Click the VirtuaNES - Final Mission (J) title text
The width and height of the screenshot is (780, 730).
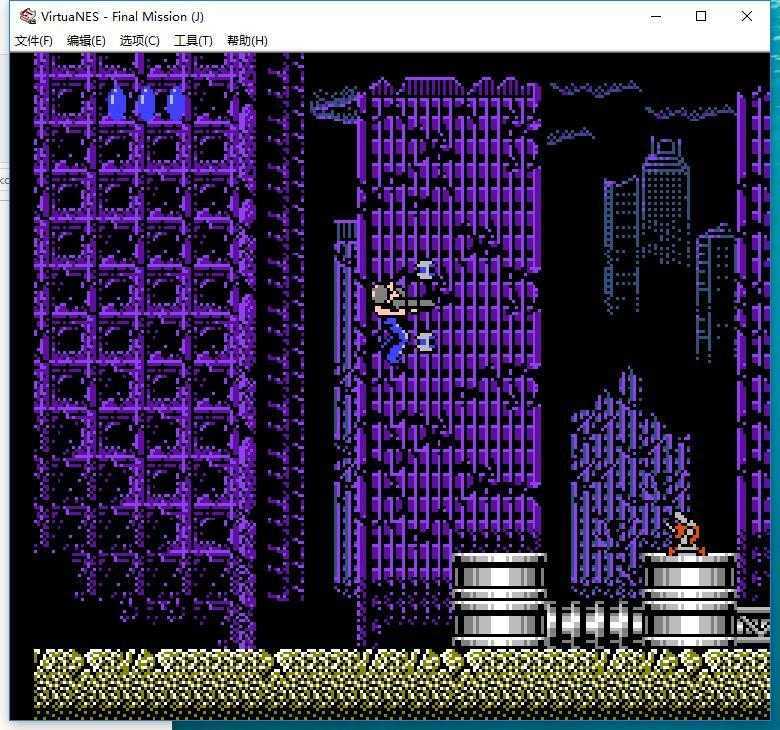pos(122,17)
